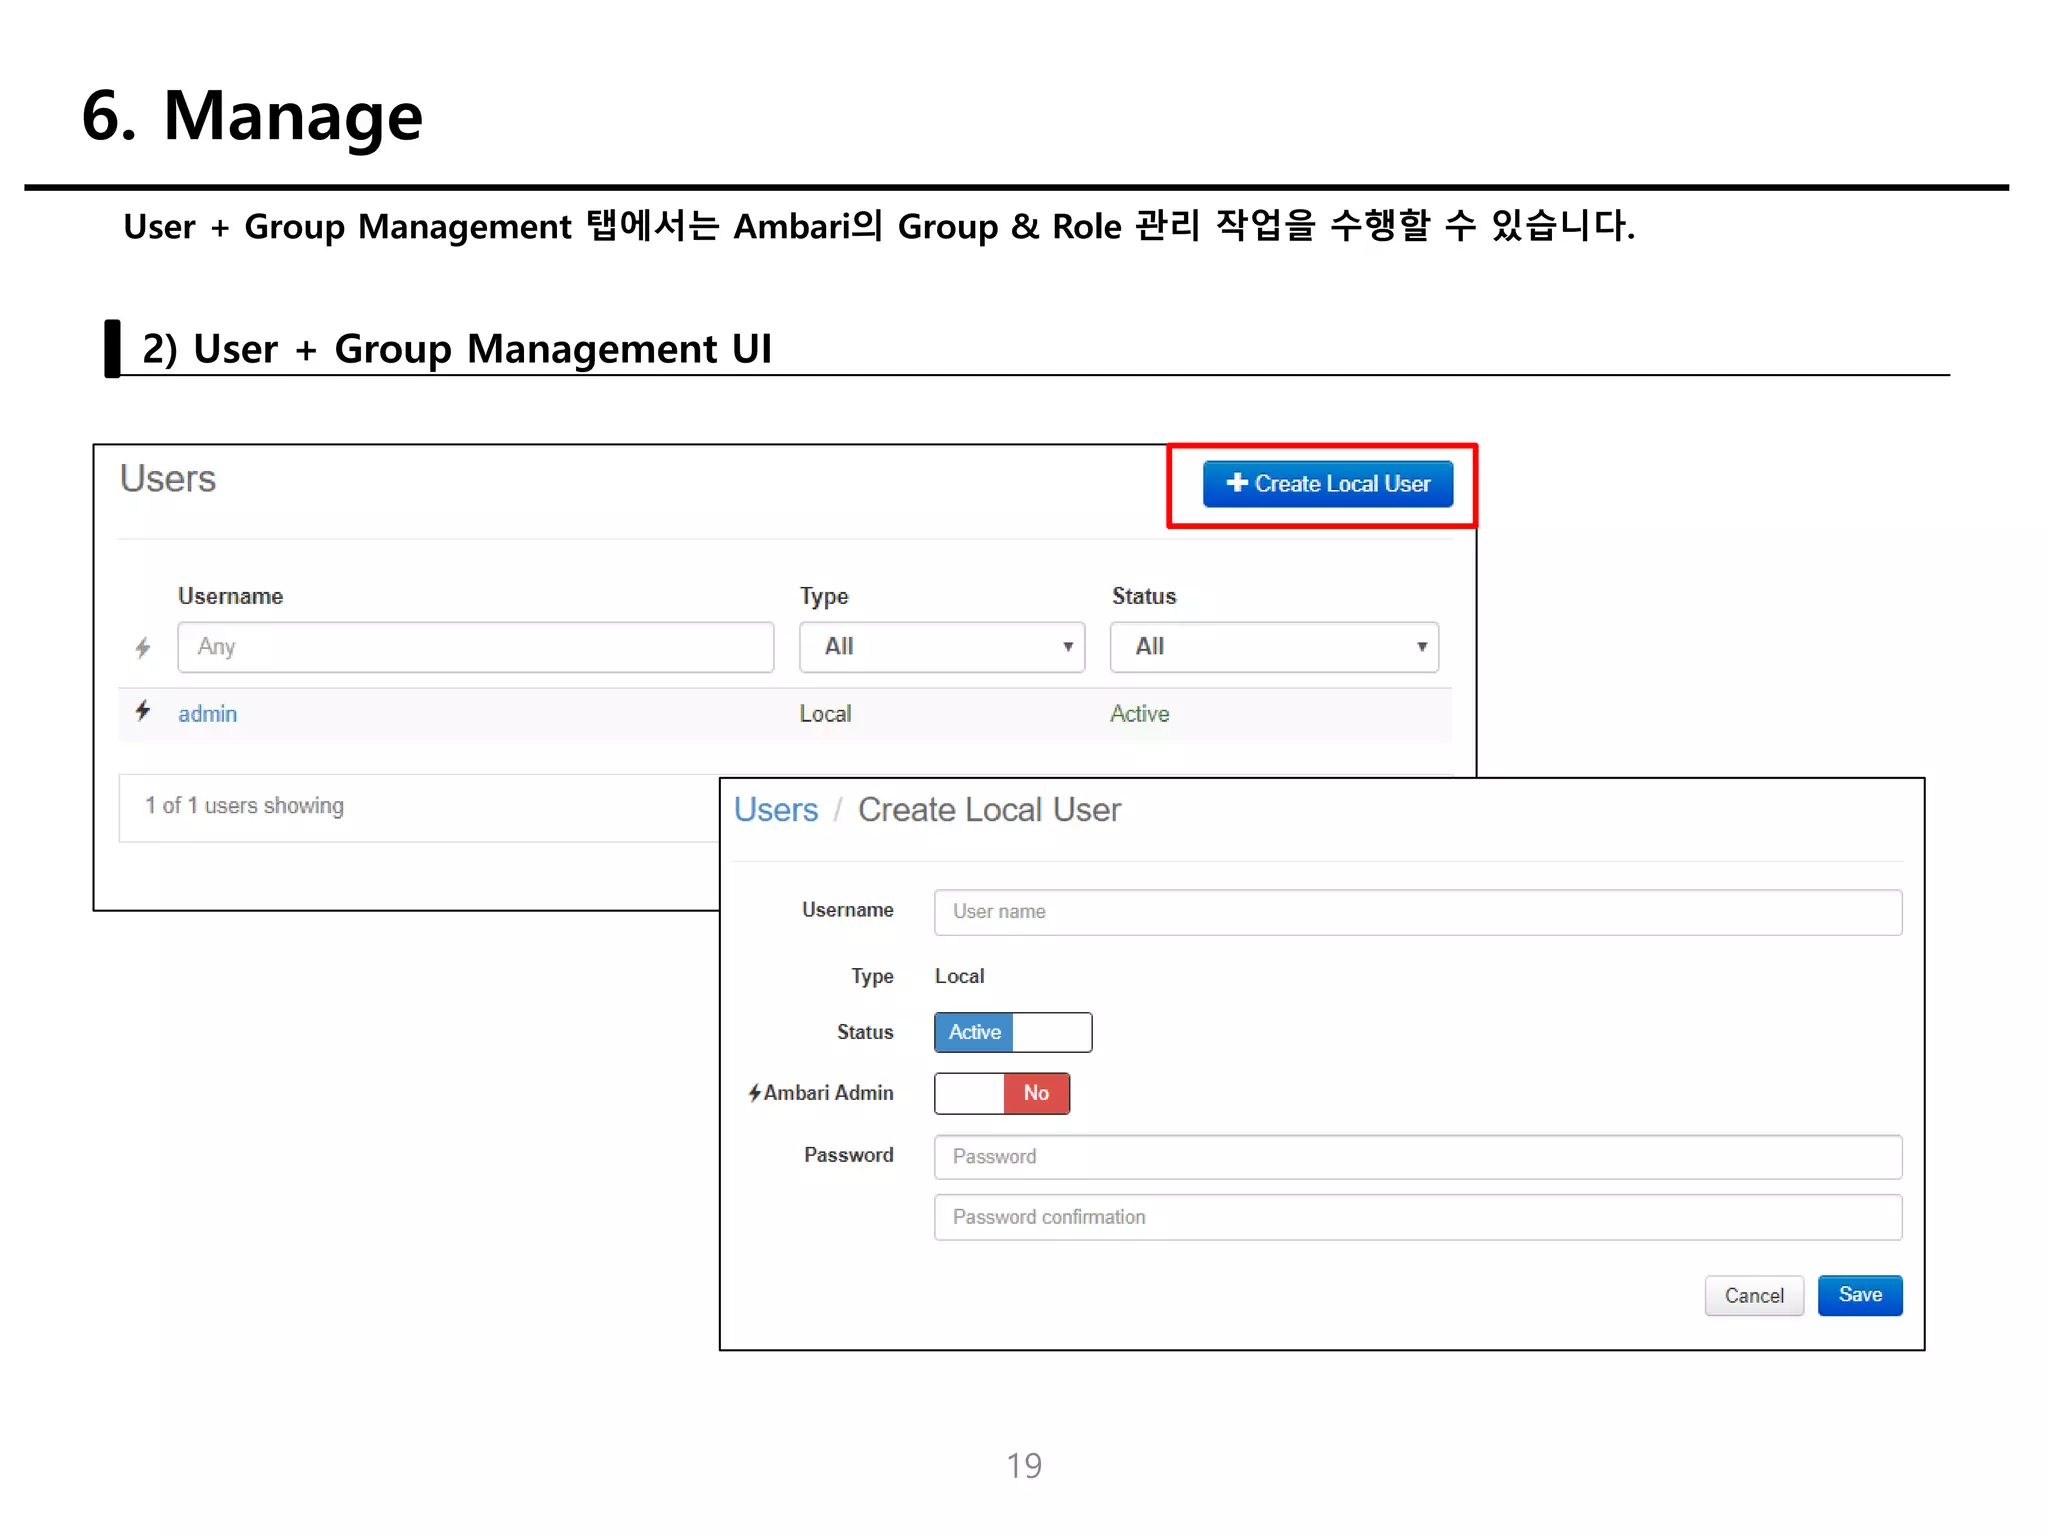The image size is (2048, 1536).
Task: Click the Create Local User breadcrumb text
Action: click(989, 810)
